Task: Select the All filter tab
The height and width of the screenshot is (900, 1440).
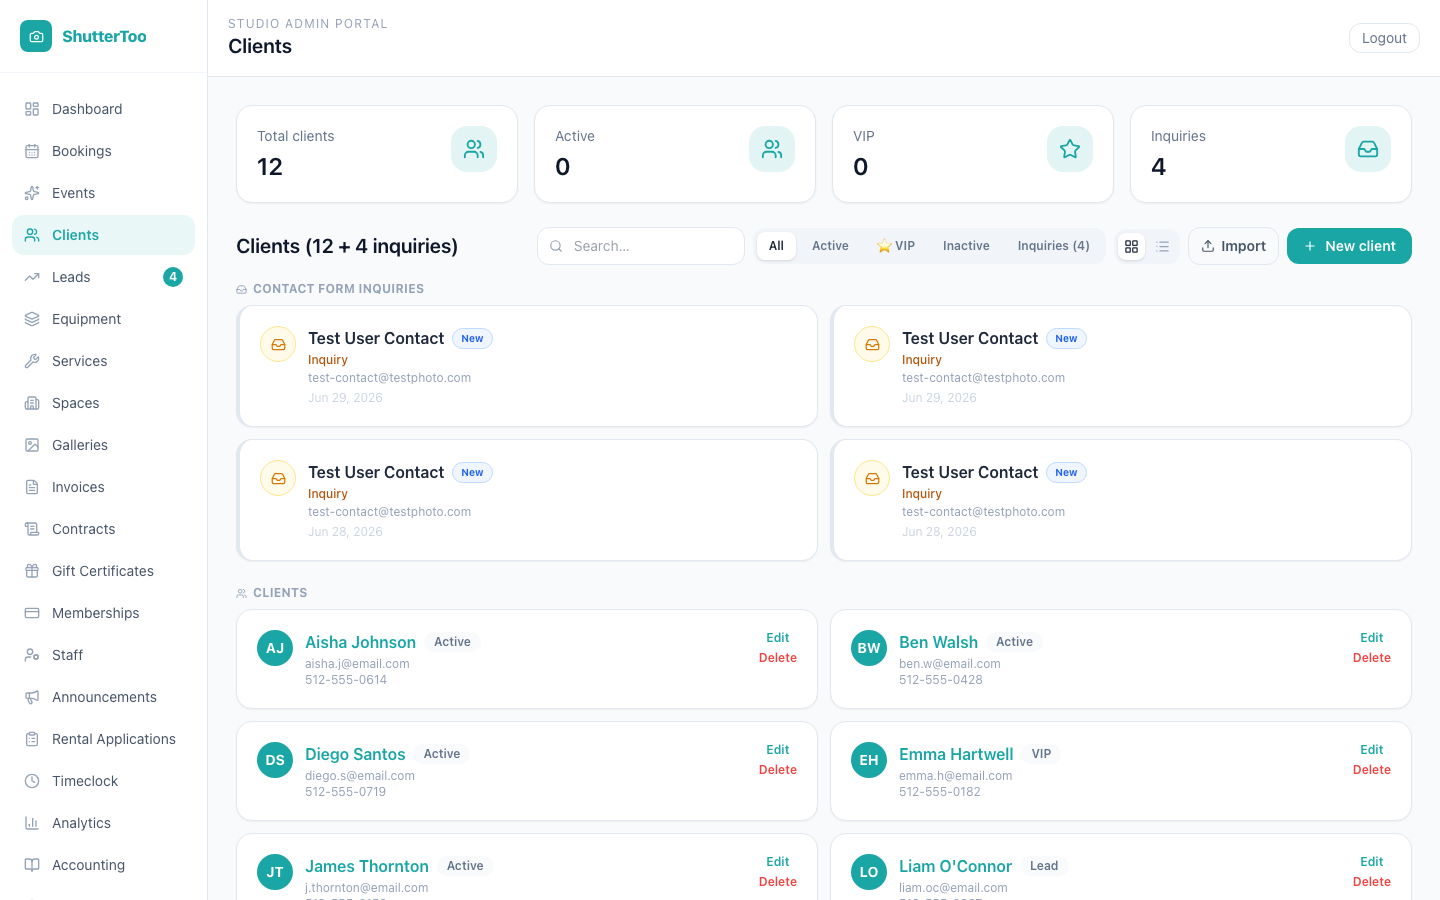Action: click(776, 246)
